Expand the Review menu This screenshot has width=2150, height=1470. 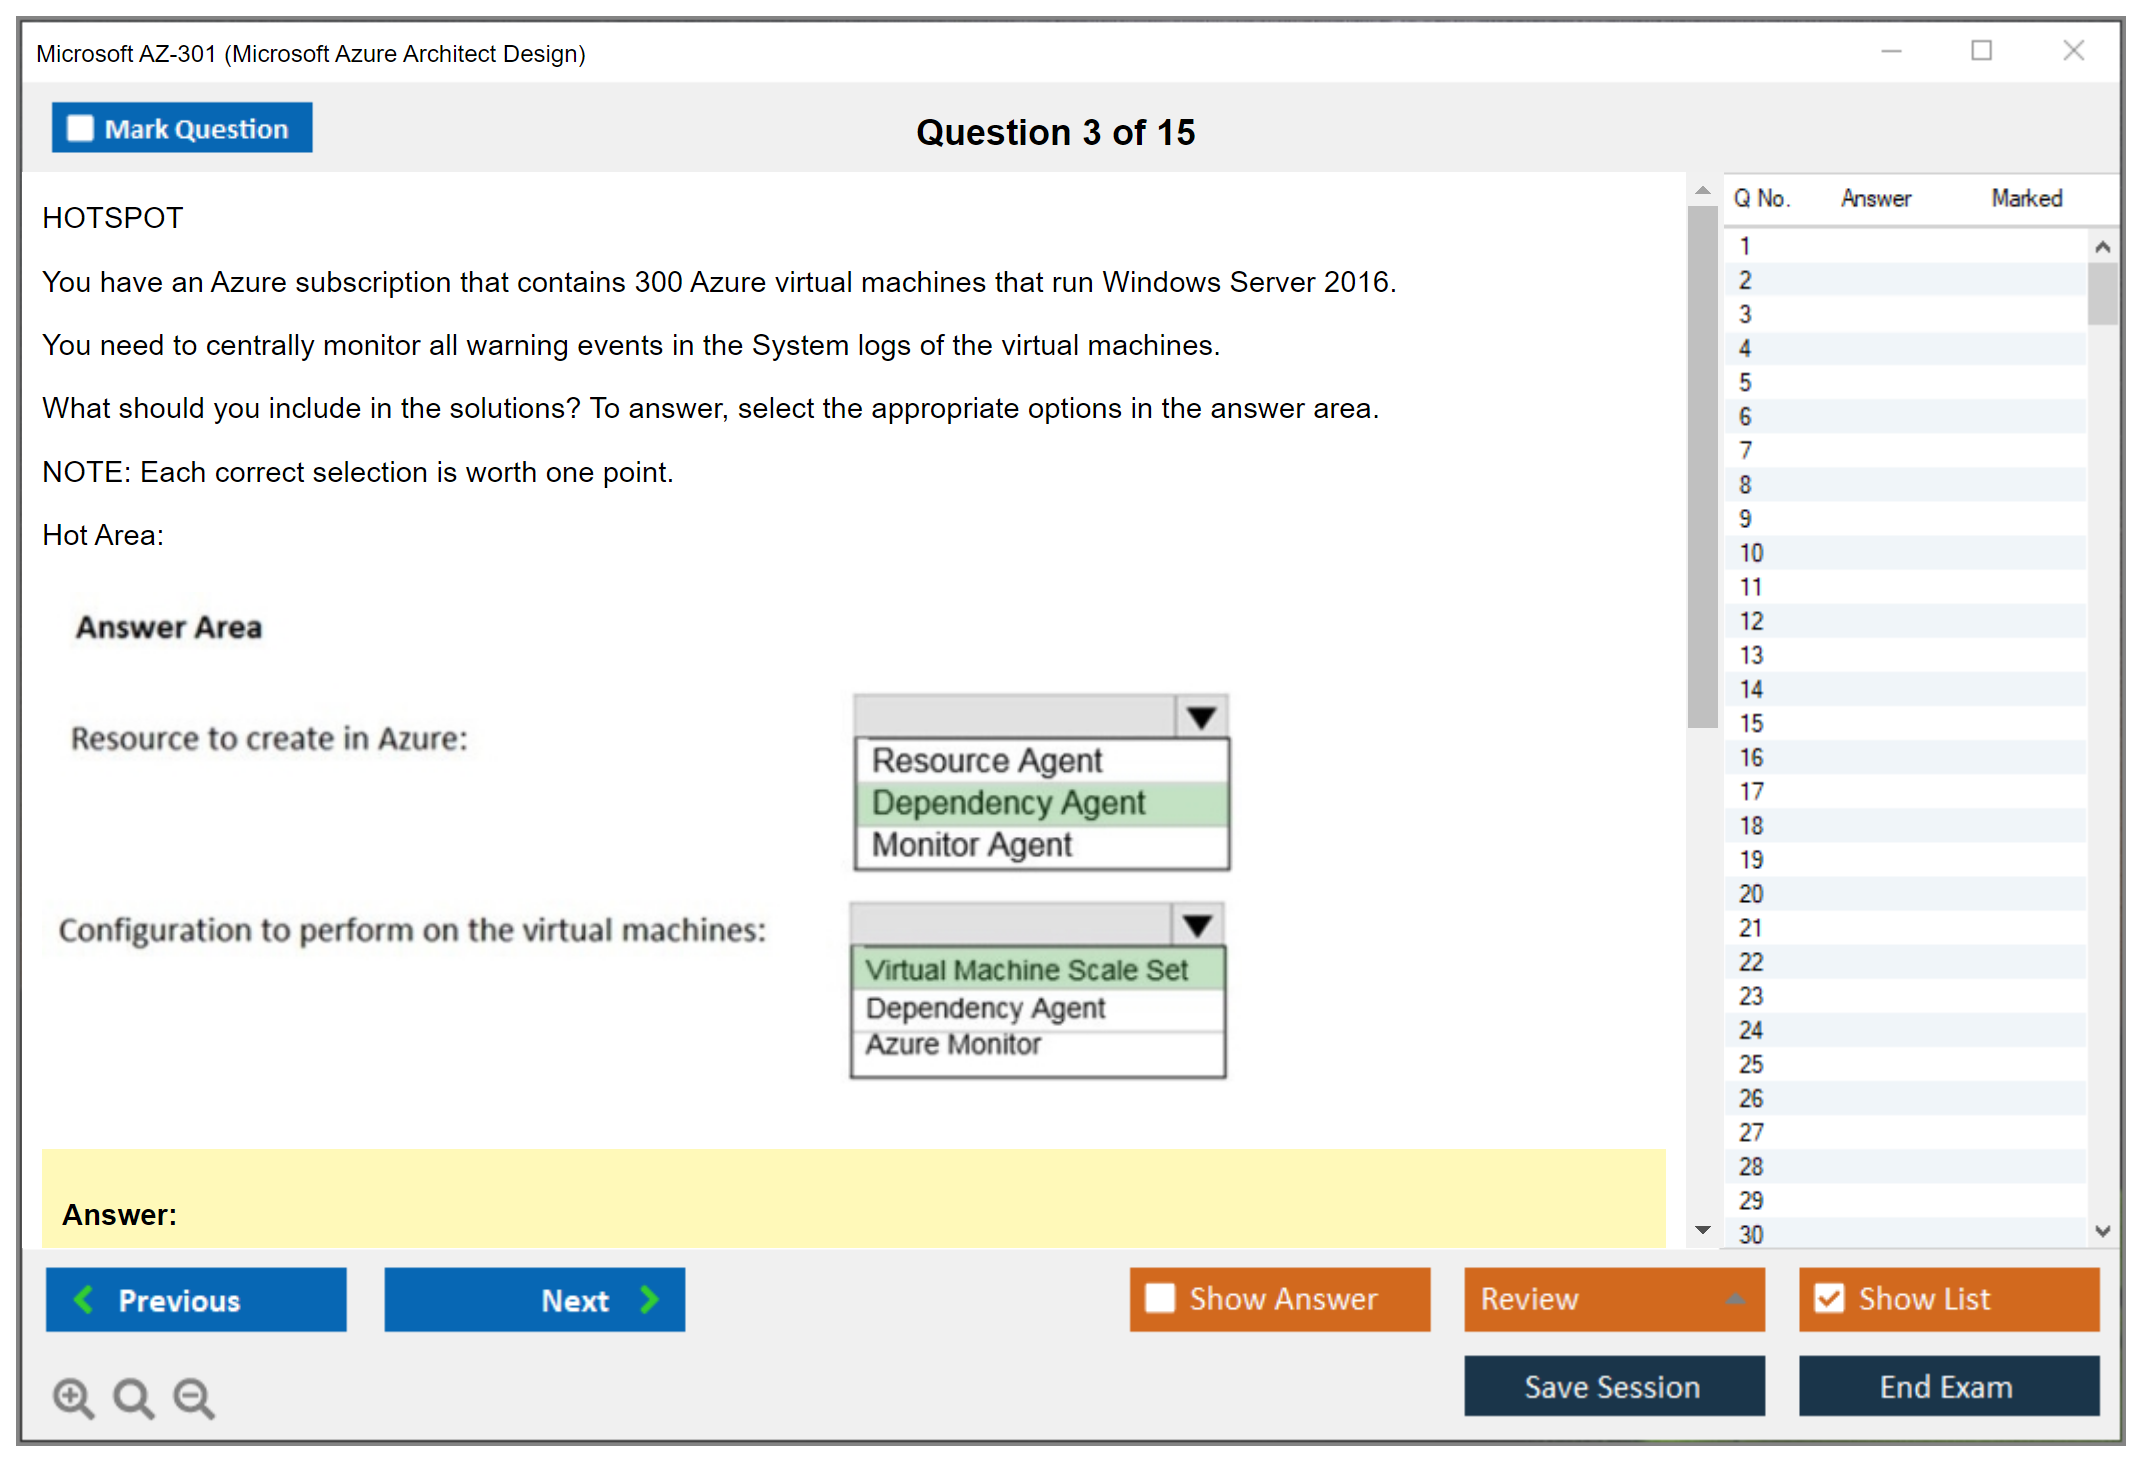coord(1734,1299)
